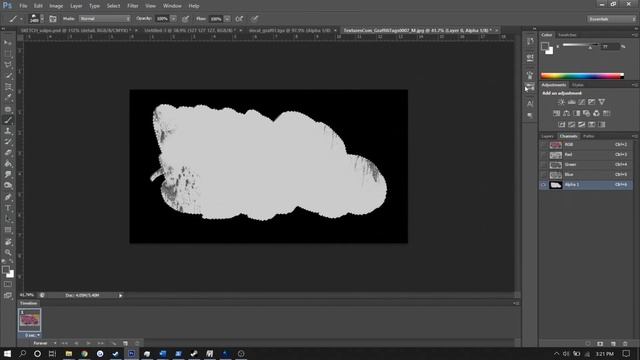Select the Horizontal Type tool
This screenshot has width=640, height=360.
pyautogui.click(x=8, y=208)
